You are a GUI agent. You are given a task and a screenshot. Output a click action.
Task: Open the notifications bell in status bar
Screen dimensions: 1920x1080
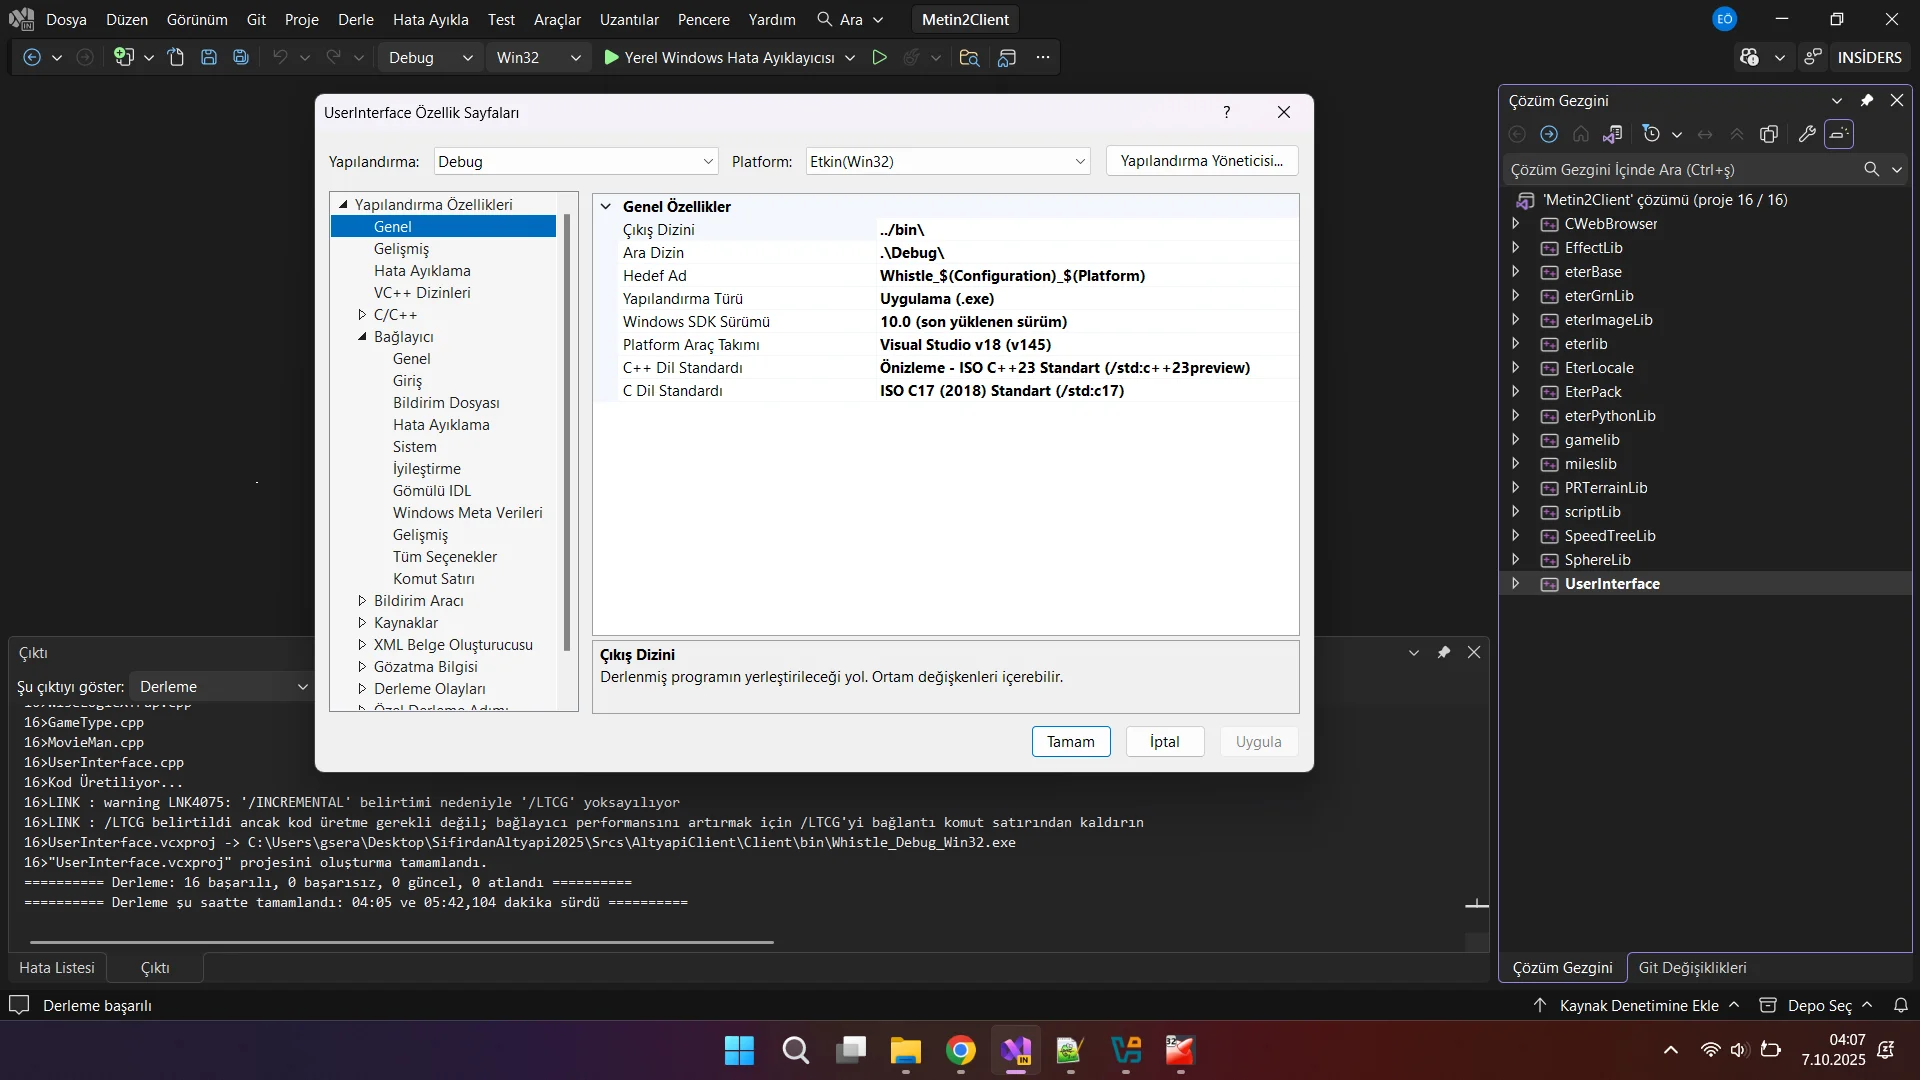pos(1901,1005)
